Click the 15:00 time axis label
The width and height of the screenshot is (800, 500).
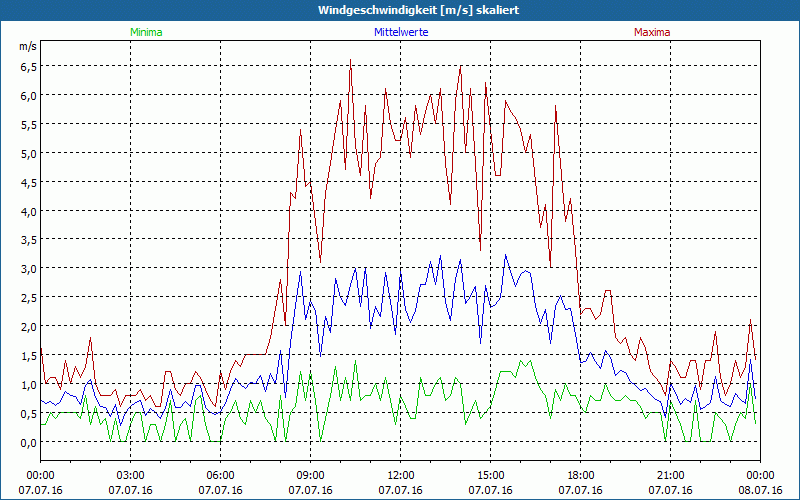click(490, 476)
